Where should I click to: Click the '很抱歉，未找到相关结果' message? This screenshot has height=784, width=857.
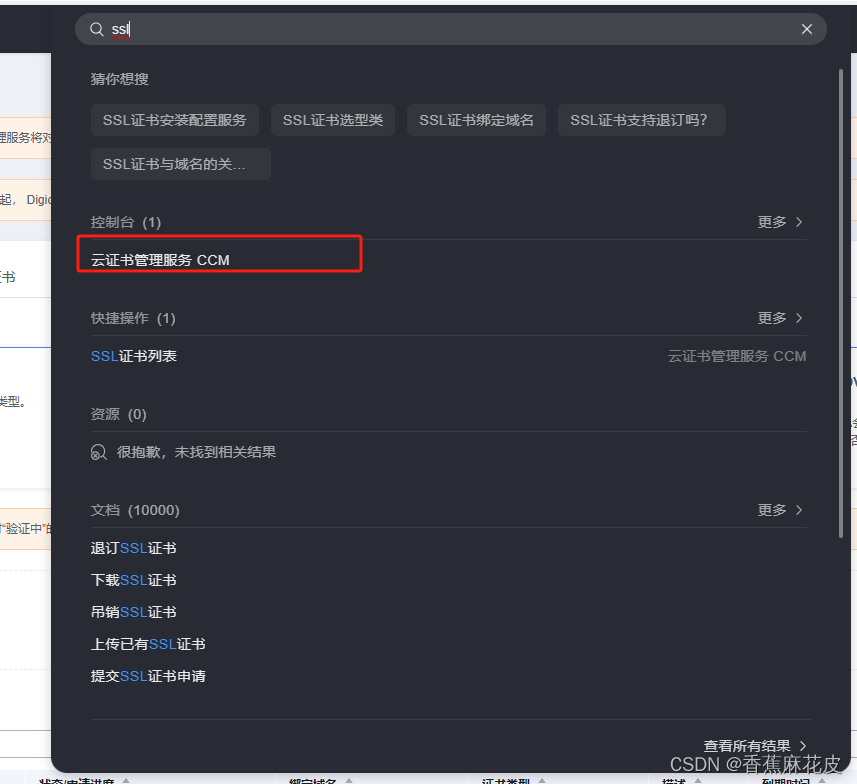(196, 452)
